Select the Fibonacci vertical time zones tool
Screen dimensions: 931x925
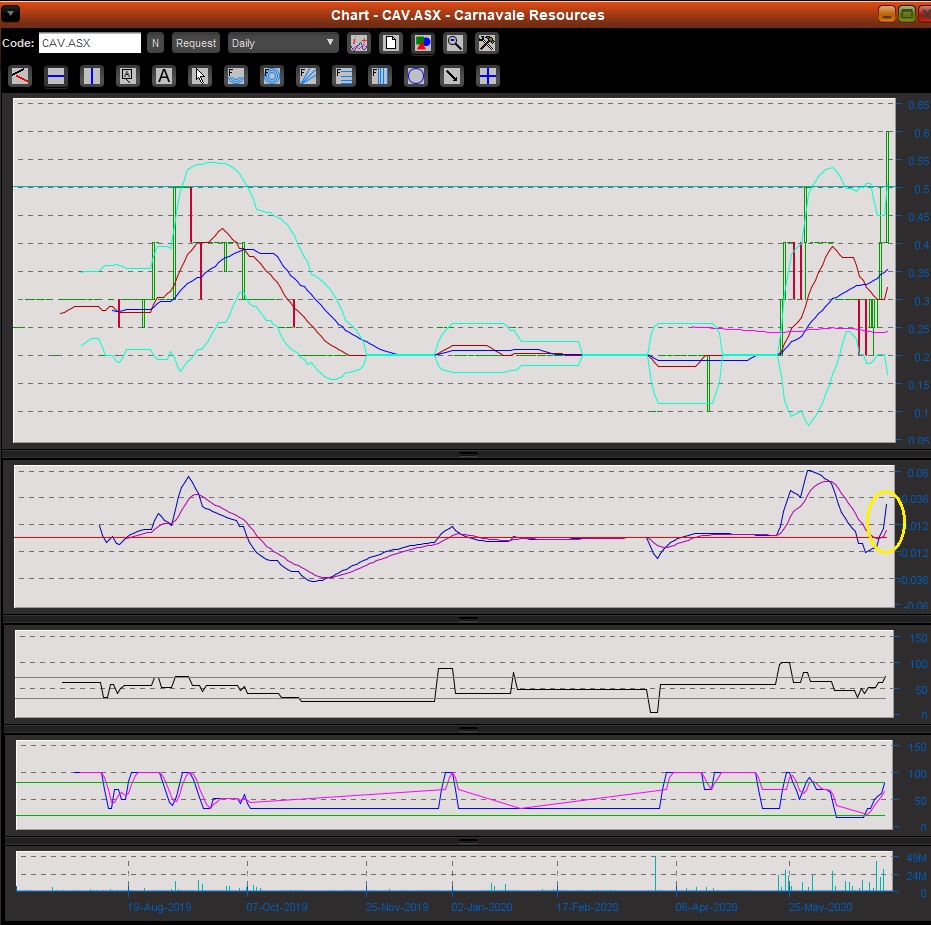pyautogui.click(x=380, y=76)
